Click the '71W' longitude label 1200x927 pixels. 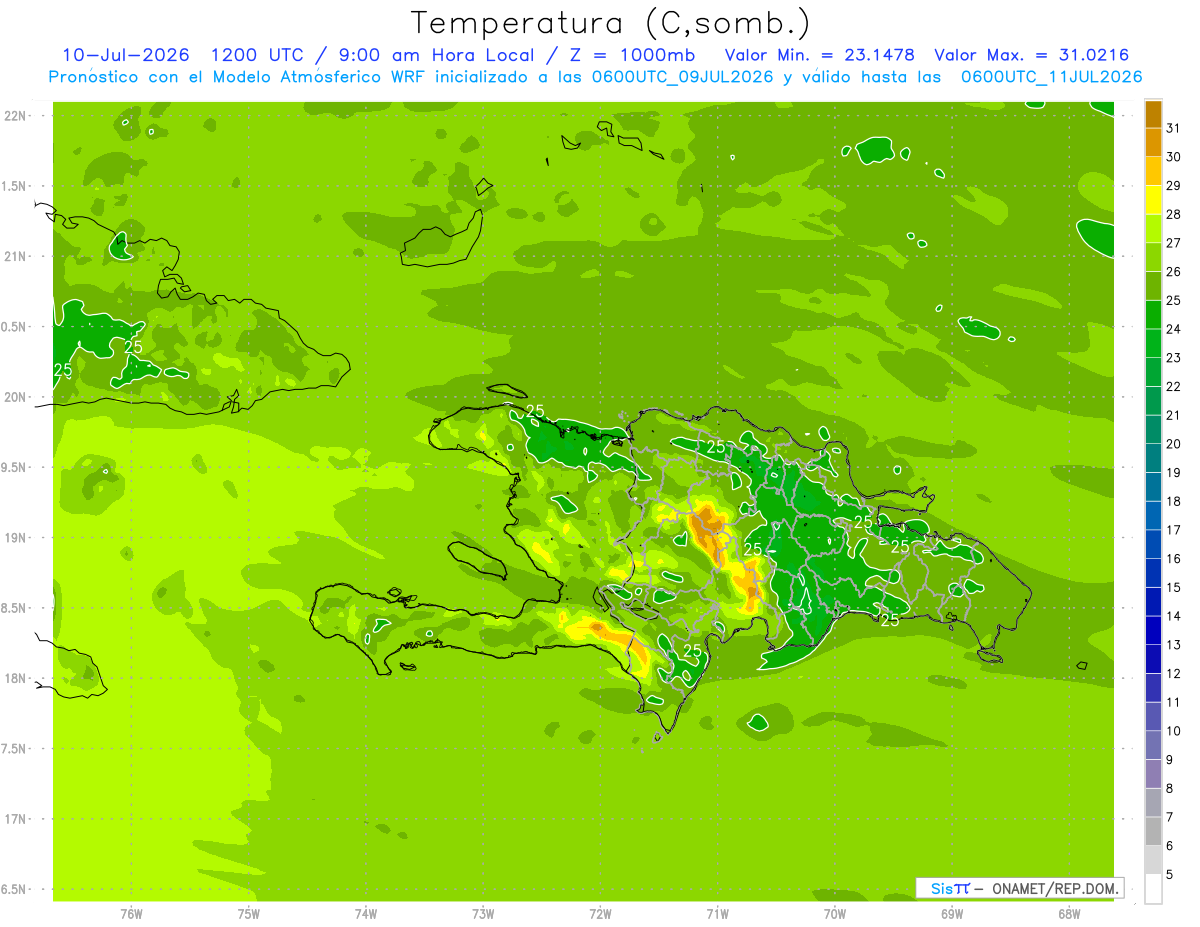717,913
